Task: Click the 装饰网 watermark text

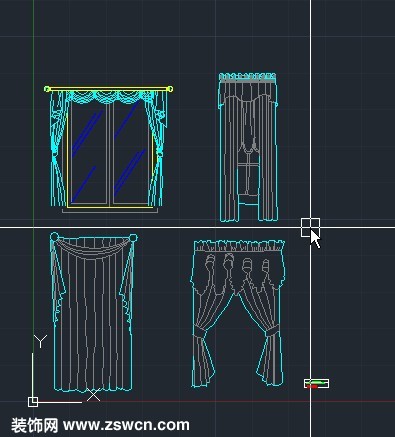Action: pyautogui.click(x=34, y=425)
